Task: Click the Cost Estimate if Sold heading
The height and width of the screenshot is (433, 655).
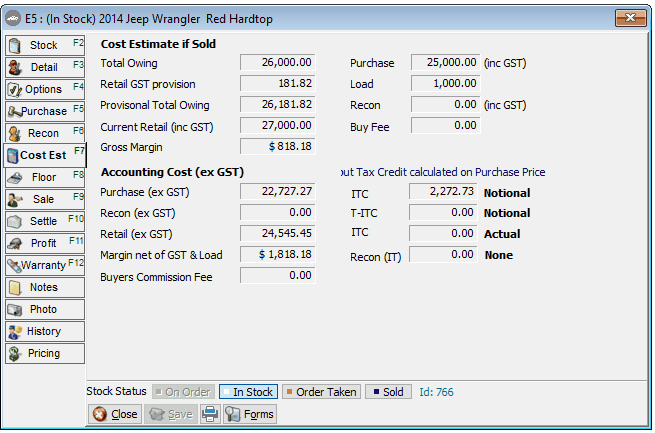Action: [158, 44]
